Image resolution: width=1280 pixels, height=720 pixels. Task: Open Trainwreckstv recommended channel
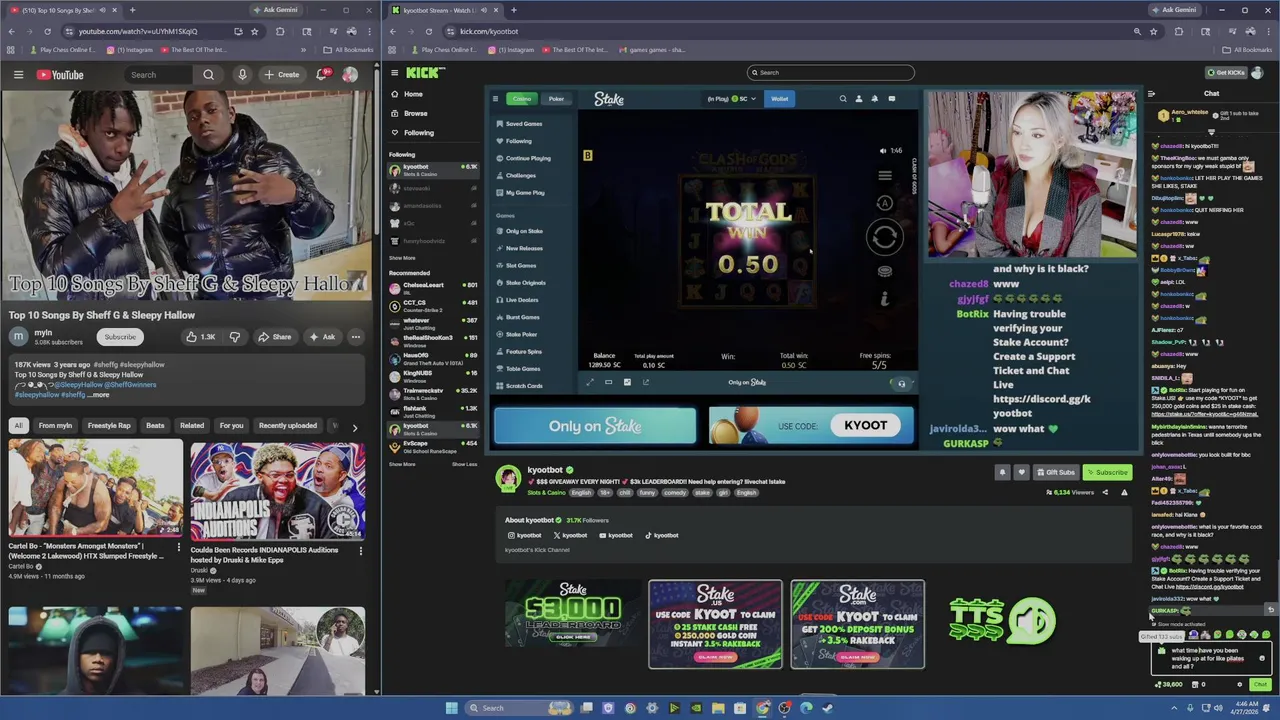point(434,393)
